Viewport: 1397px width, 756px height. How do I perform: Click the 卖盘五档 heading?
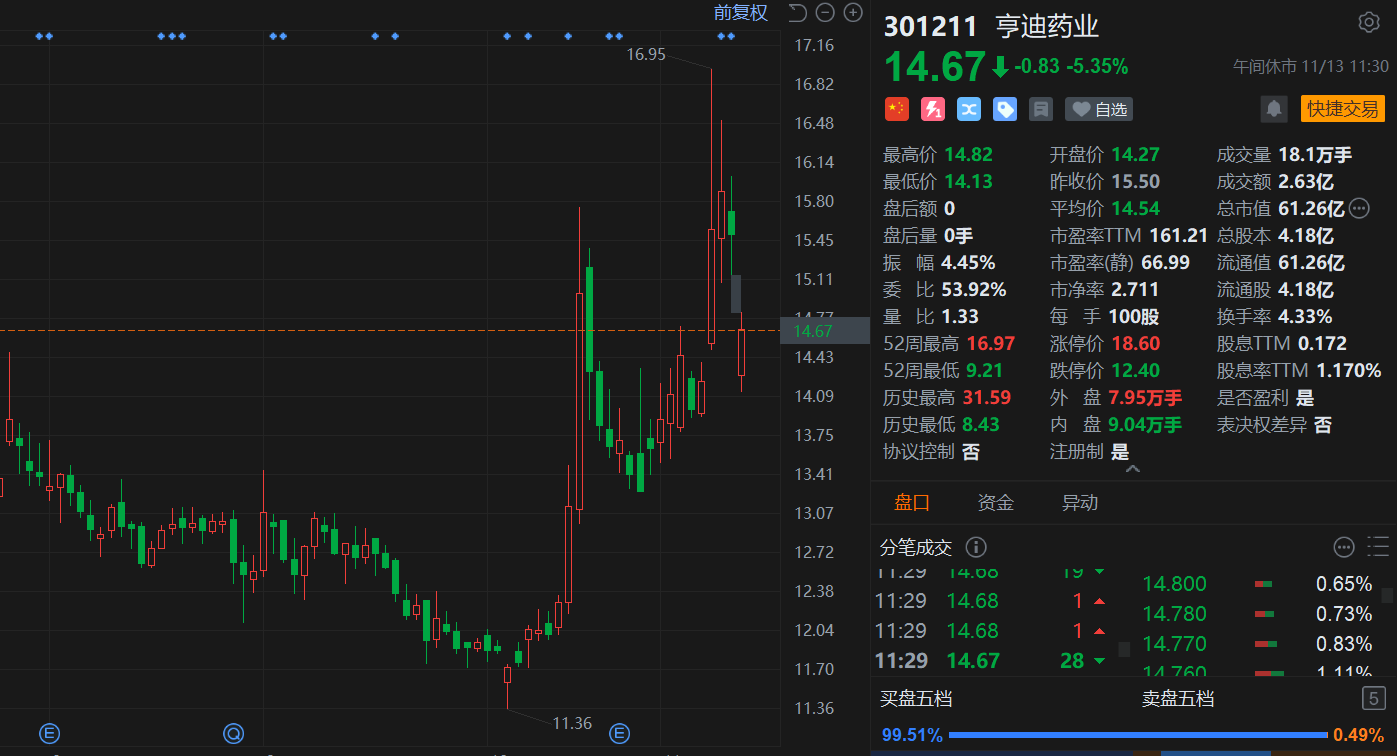[1178, 698]
